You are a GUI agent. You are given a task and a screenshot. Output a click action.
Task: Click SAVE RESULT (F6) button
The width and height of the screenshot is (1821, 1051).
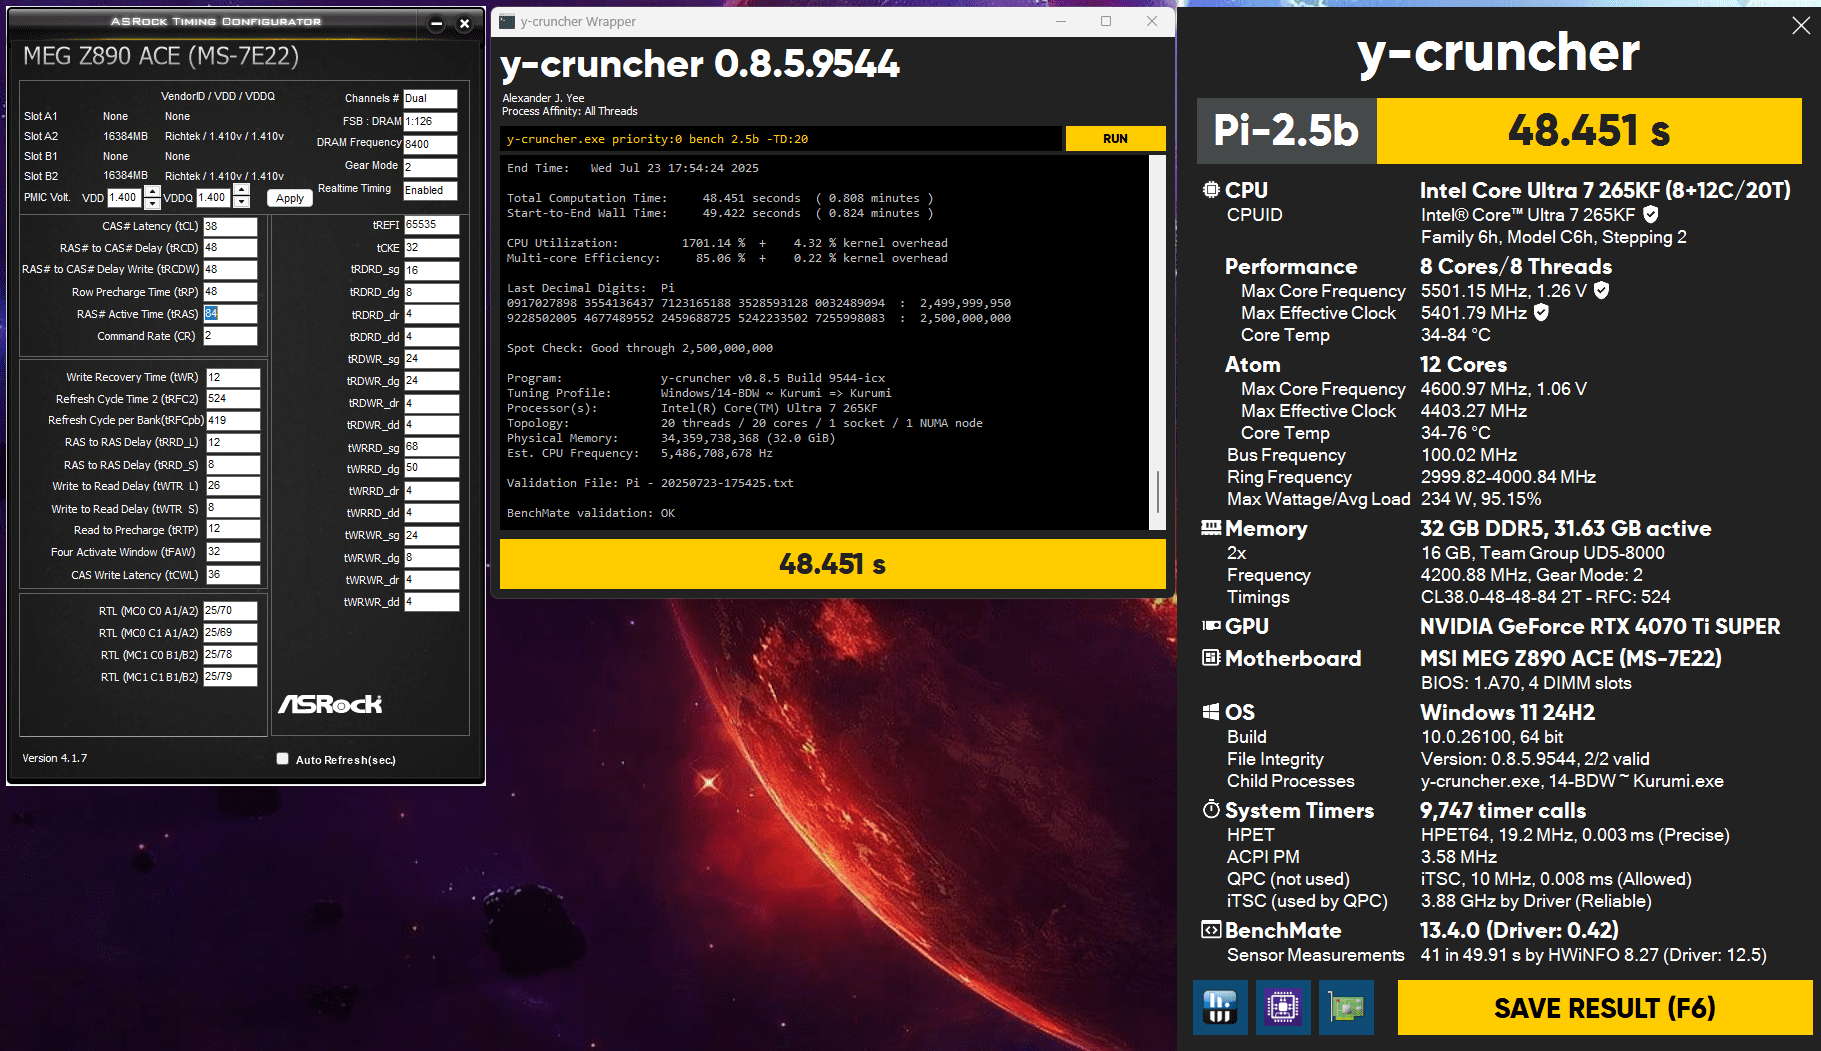(x=1604, y=1008)
